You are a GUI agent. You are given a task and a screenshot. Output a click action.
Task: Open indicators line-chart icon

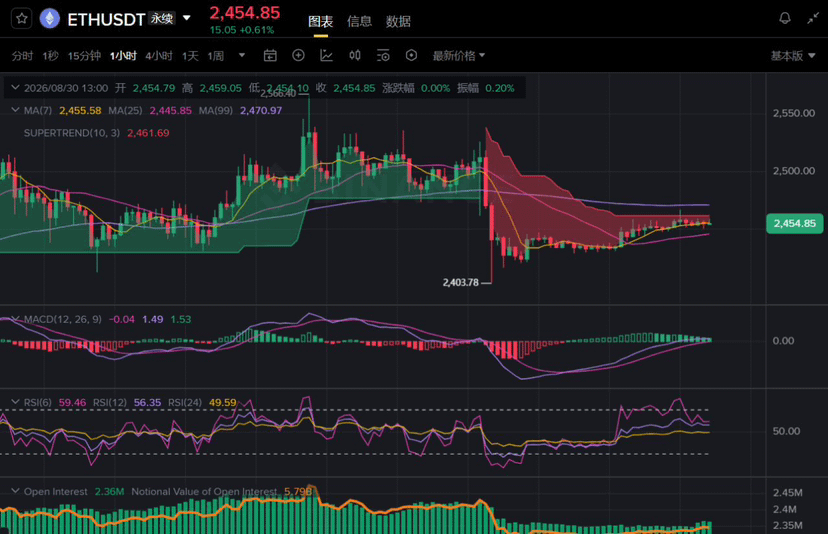point(326,55)
